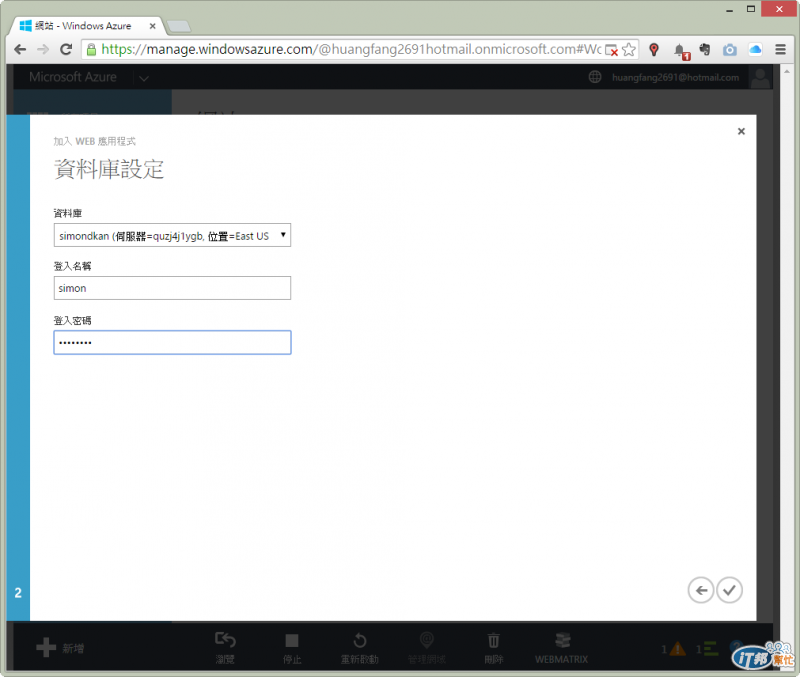The width and height of the screenshot is (800, 677).
Task: Expand the chevron beside Microsoft Azure
Action: (x=144, y=78)
